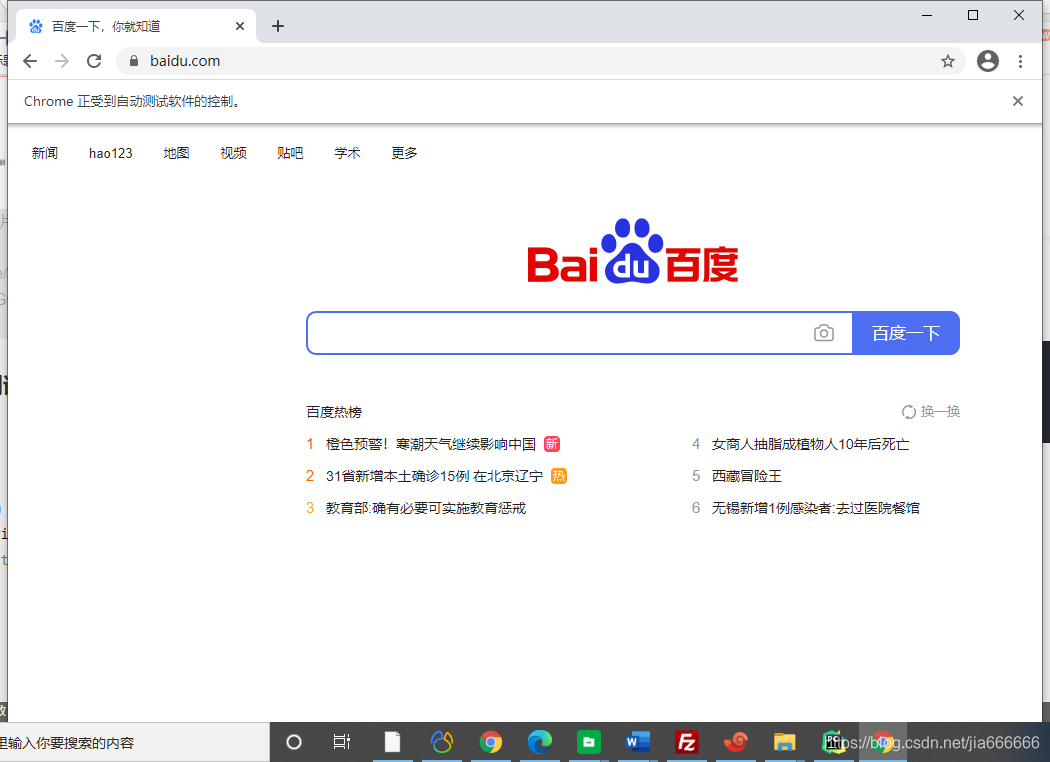The height and width of the screenshot is (762, 1050).
Task: Open the red swirl app on taskbar
Action: (735, 742)
